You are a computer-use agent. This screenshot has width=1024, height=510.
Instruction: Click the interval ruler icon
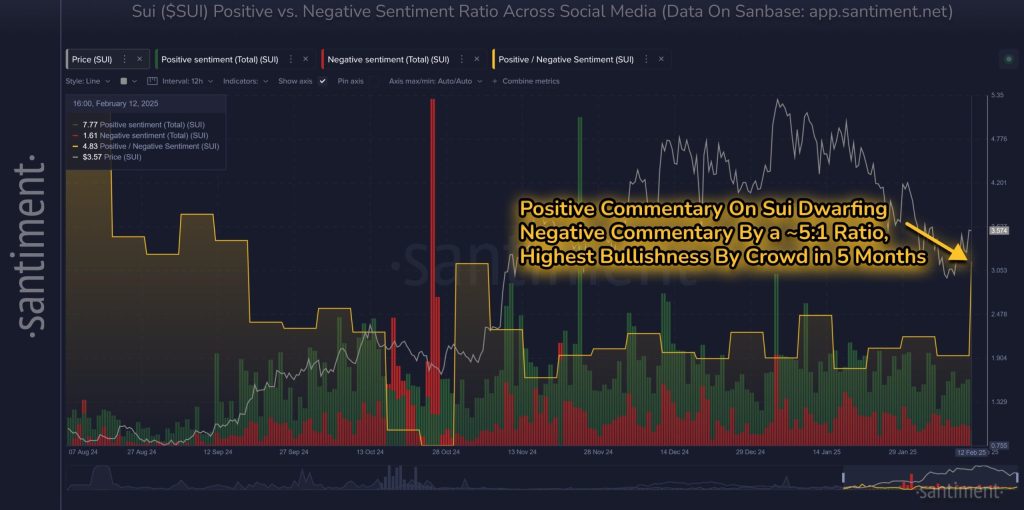(152, 81)
